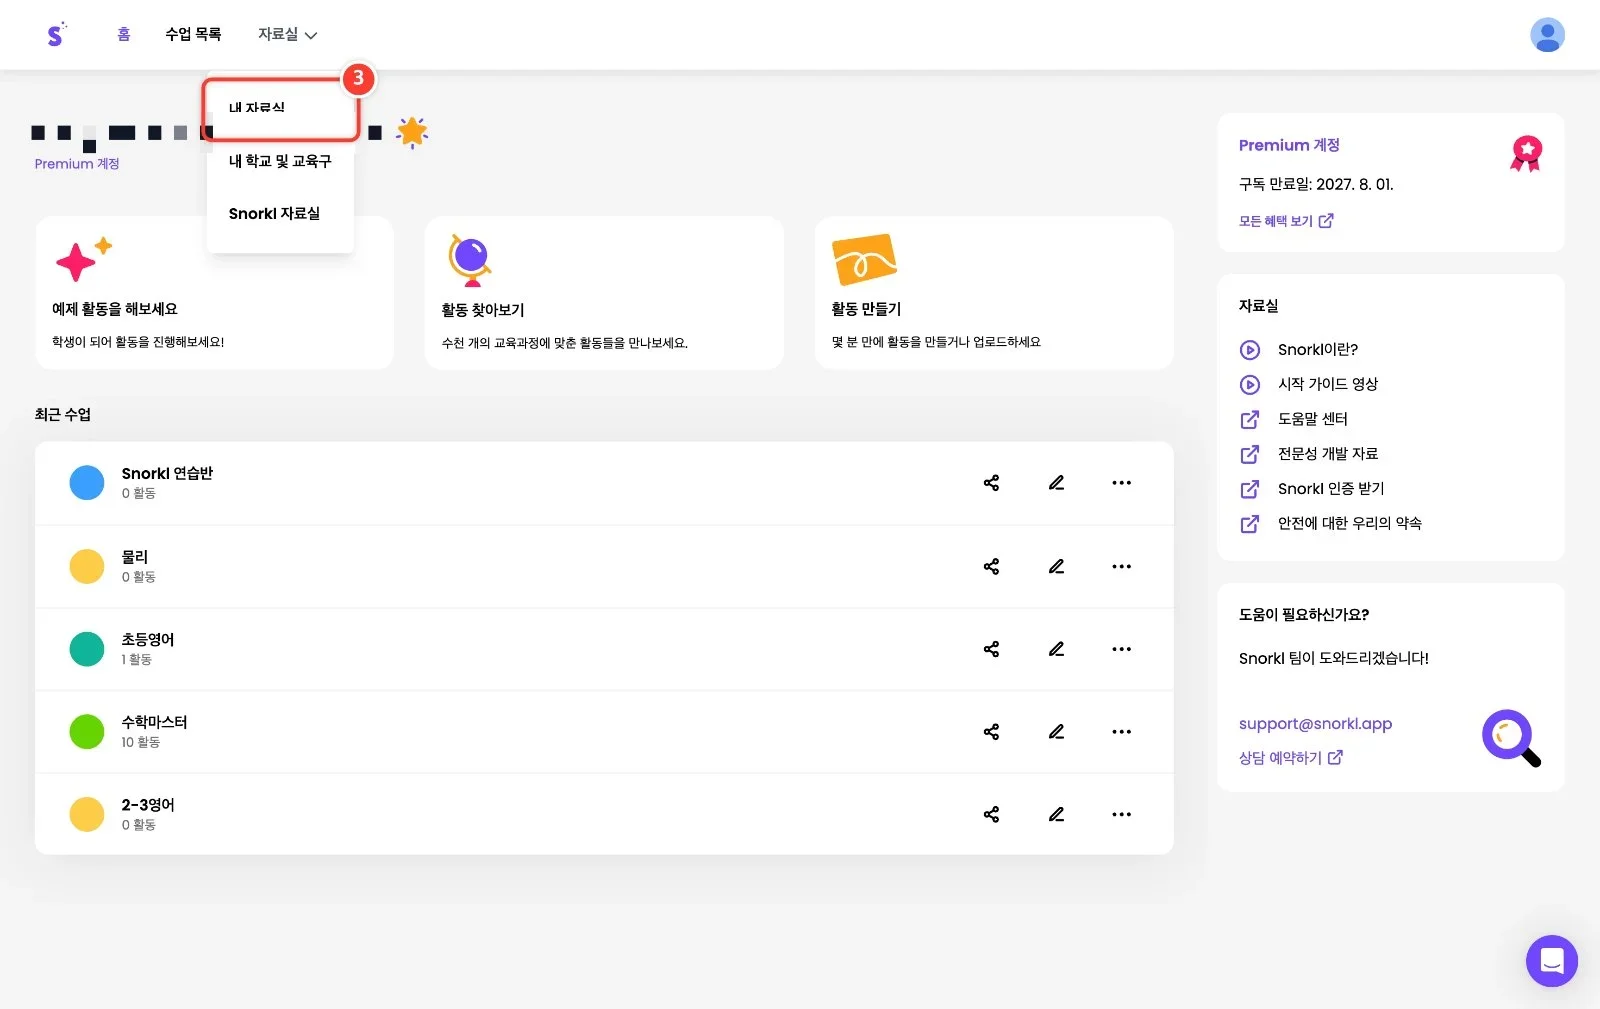Open Snorkl 인증 받기 link
The width and height of the screenshot is (1600, 1009).
coord(1312,489)
